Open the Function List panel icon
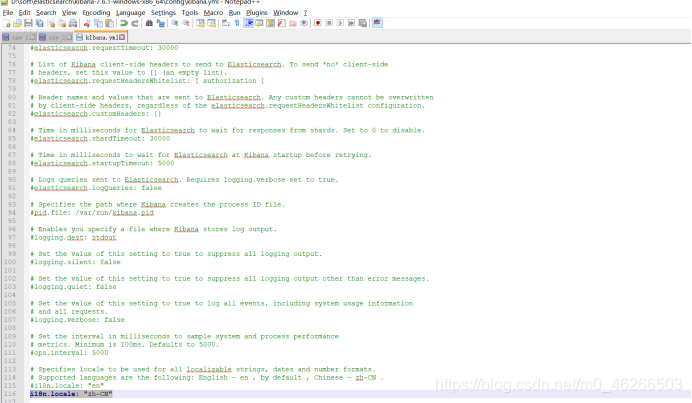 point(282,23)
